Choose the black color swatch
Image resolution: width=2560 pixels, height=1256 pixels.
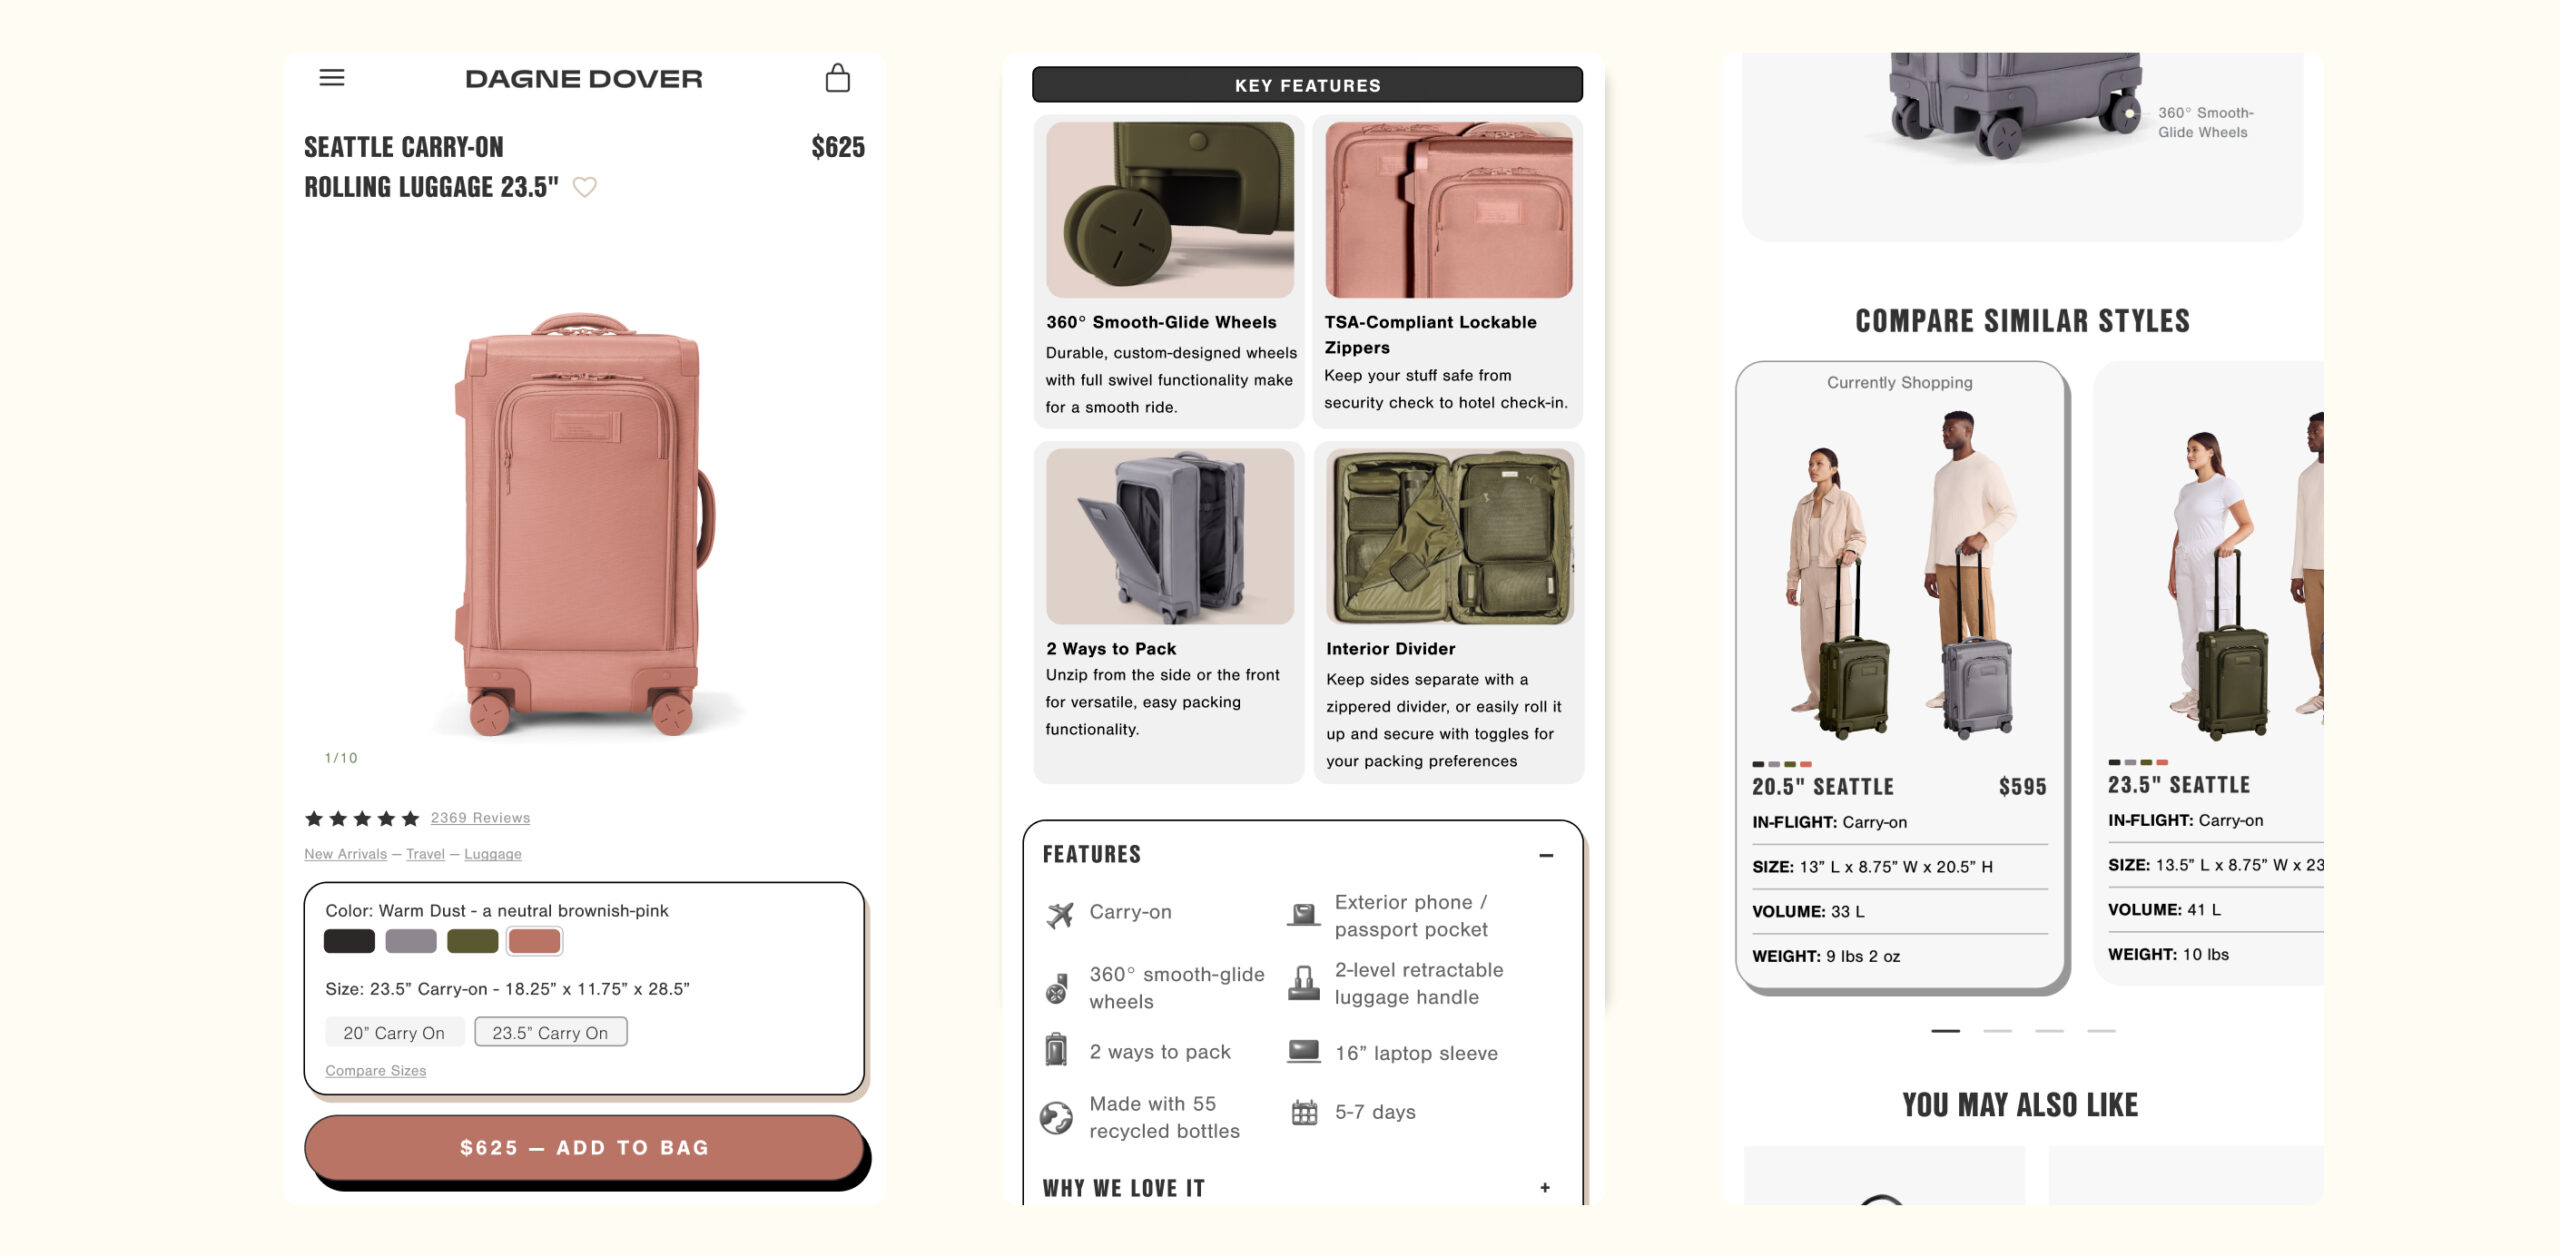pyautogui.click(x=349, y=941)
